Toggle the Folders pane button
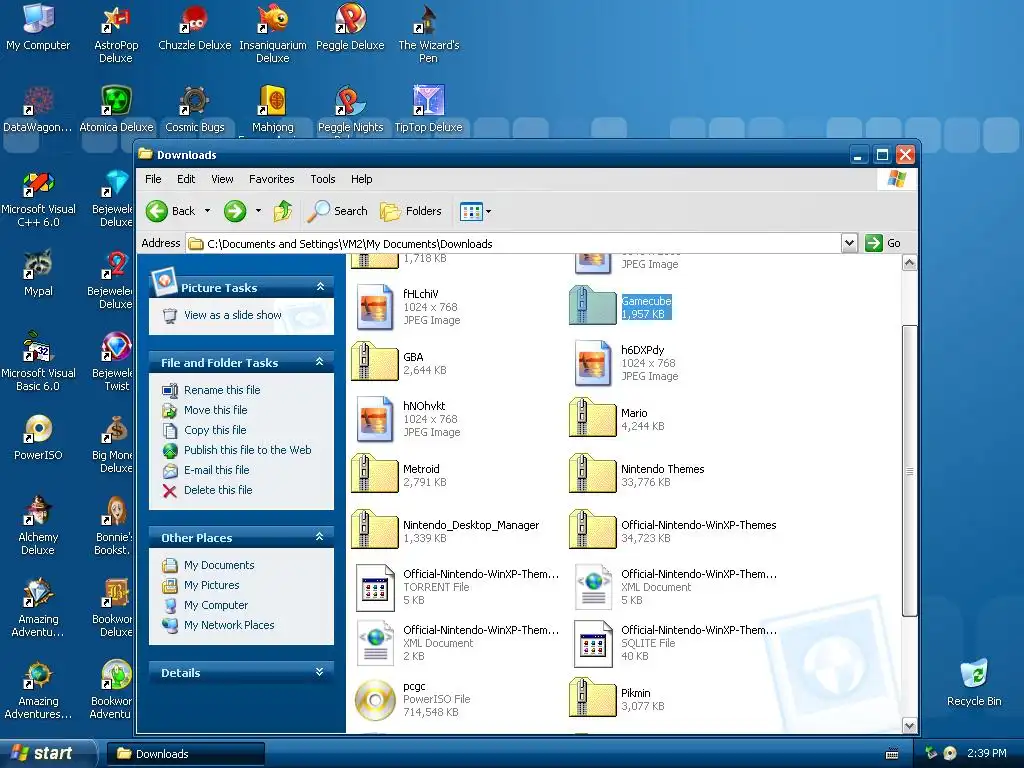Image resolution: width=1024 pixels, height=768 pixels. [x=411, y=211]
